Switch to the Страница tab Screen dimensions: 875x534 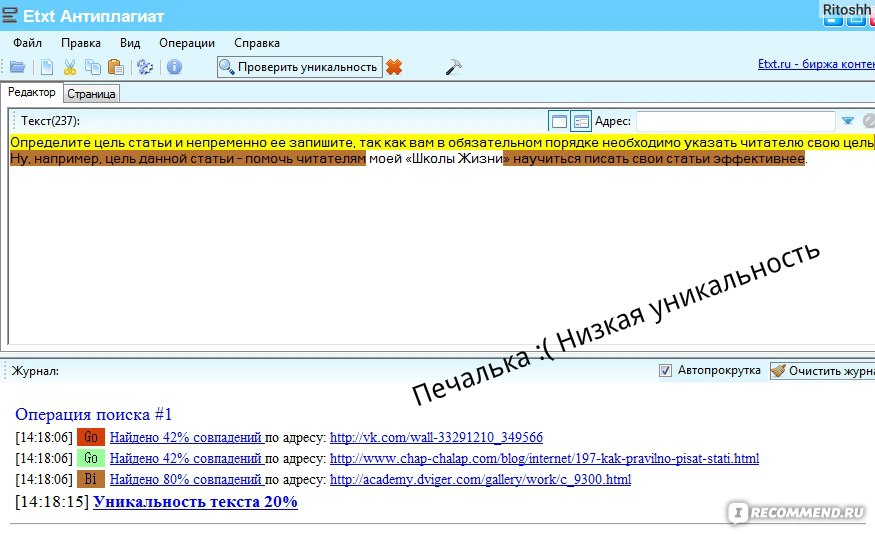[92, 93]
